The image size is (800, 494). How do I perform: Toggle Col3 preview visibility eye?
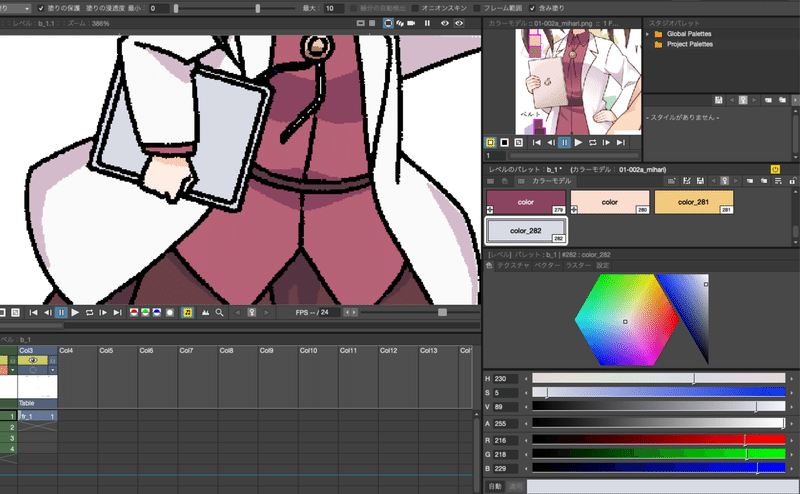pos(33,360)
